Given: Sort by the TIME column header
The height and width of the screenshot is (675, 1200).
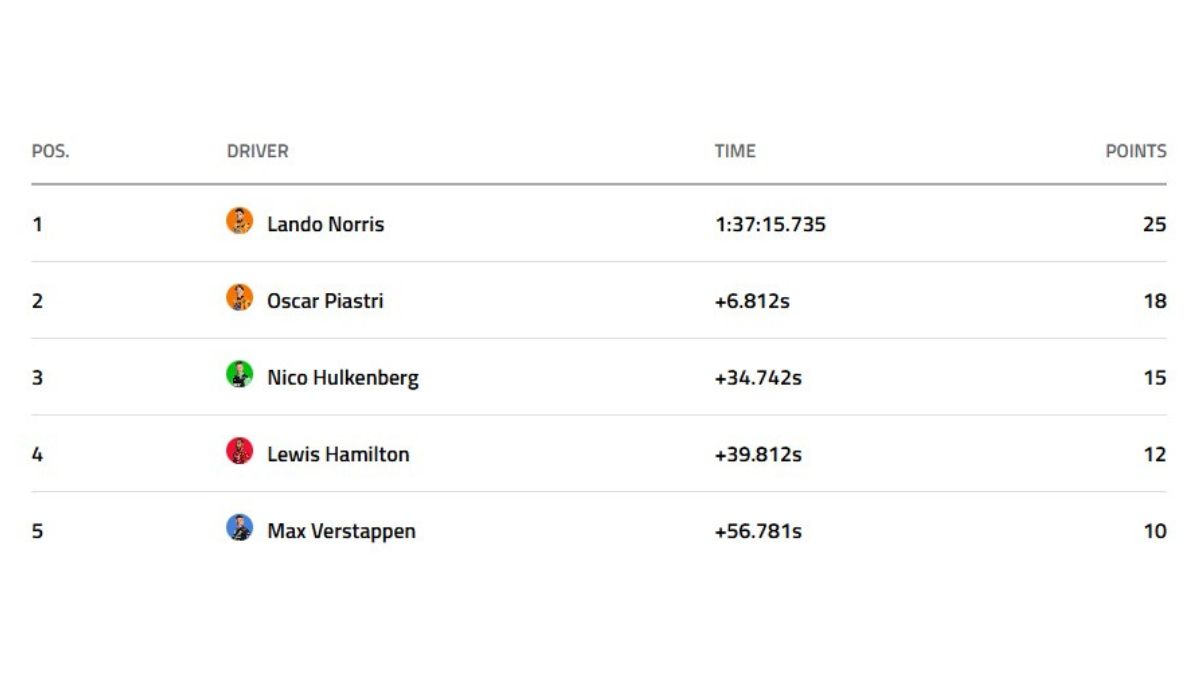Looking at the screenshot, I should click(x=735, y=152).
